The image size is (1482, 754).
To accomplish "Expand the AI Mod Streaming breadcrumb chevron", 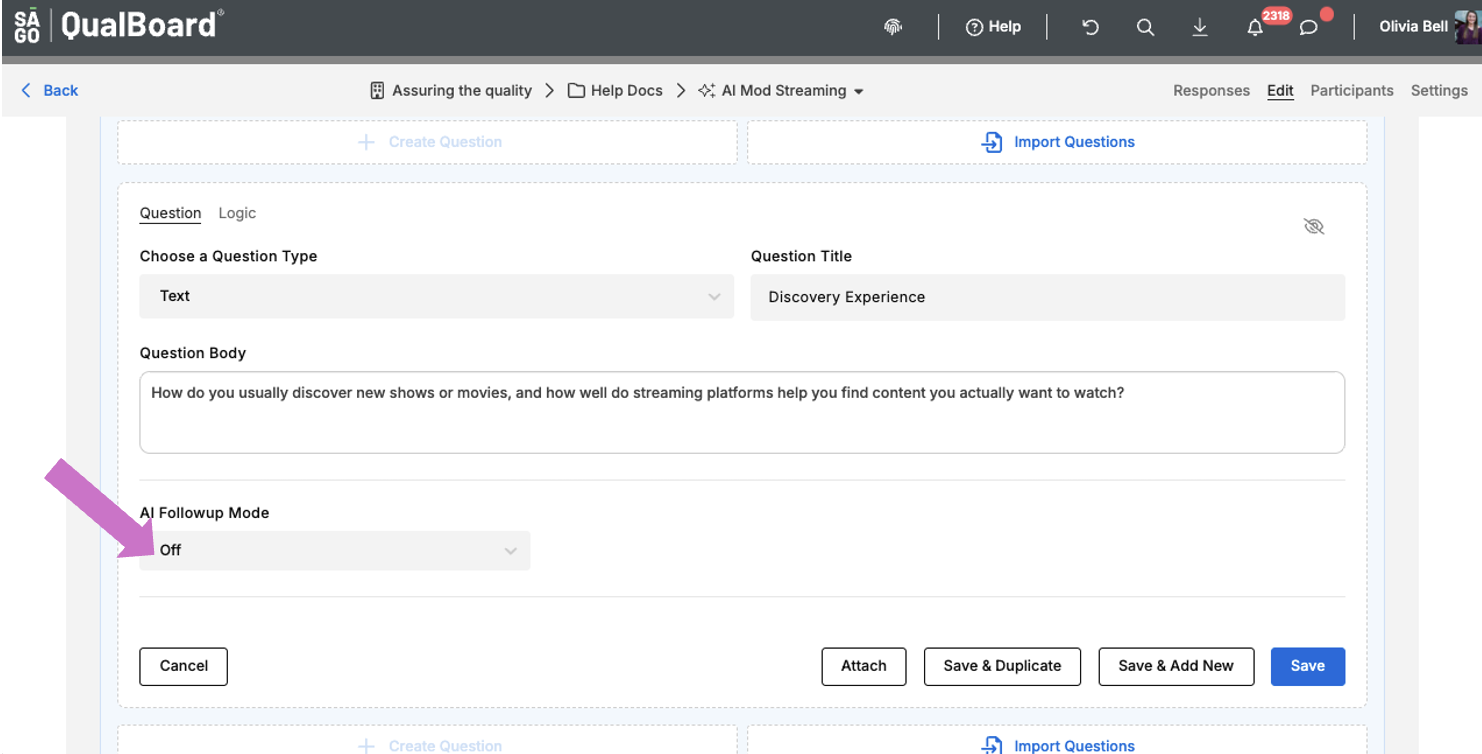I will [x=860, y=90].
